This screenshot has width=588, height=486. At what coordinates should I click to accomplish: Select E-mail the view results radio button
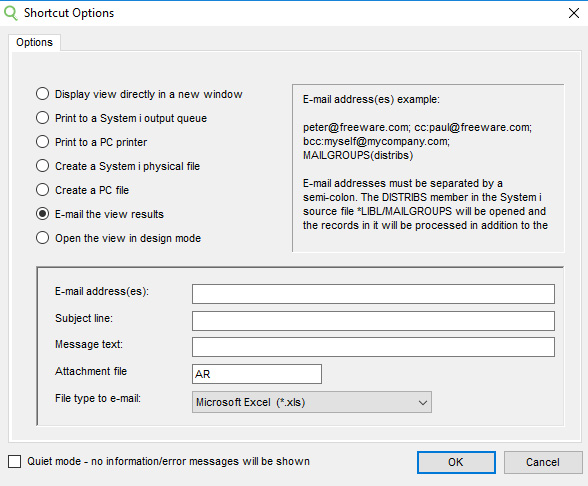coord(42,214)
